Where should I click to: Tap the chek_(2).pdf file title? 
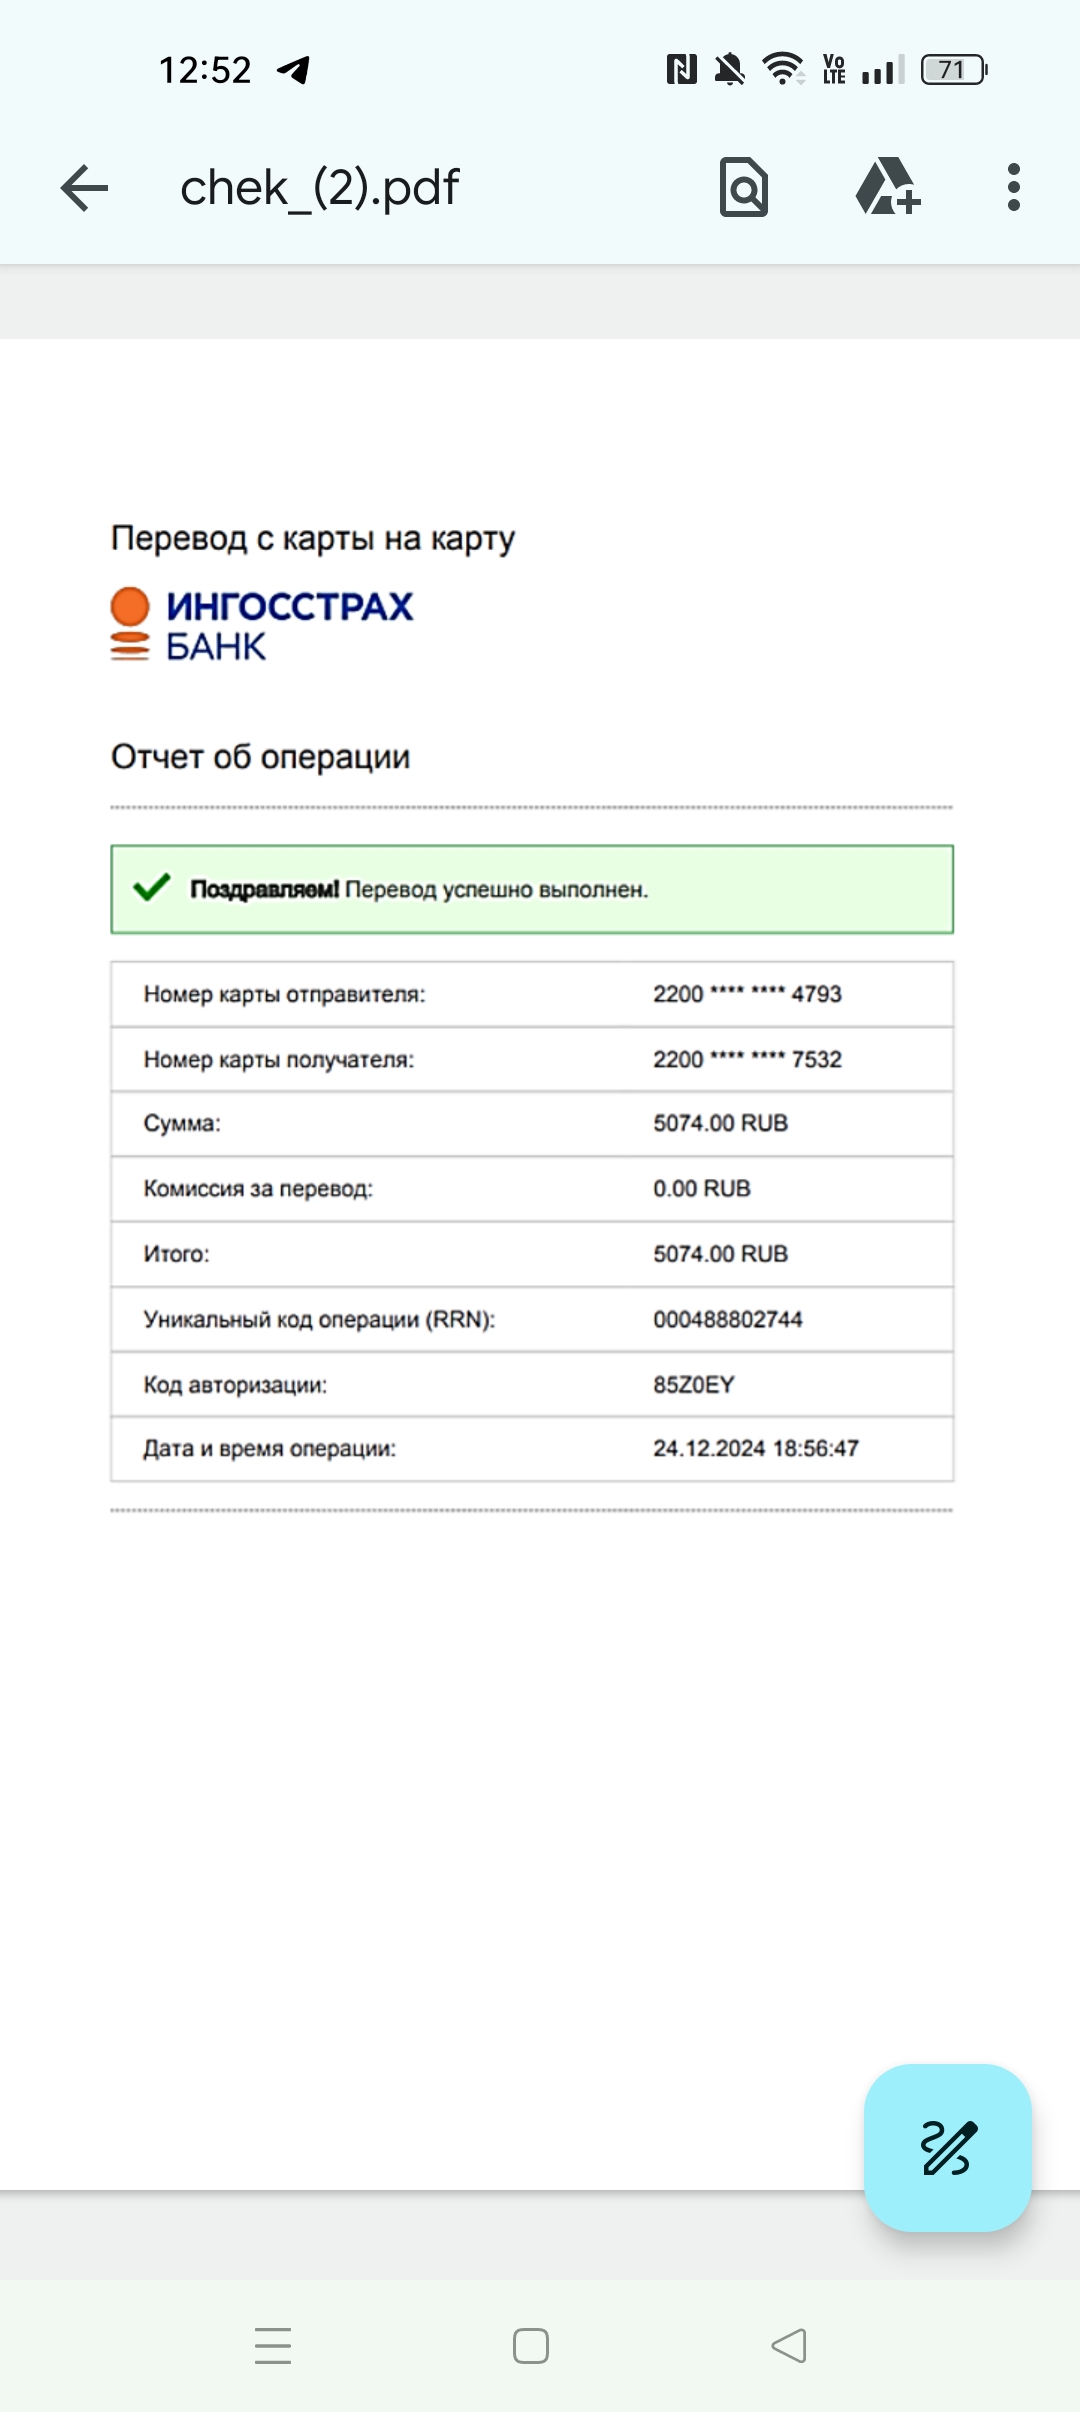[319, 188]
